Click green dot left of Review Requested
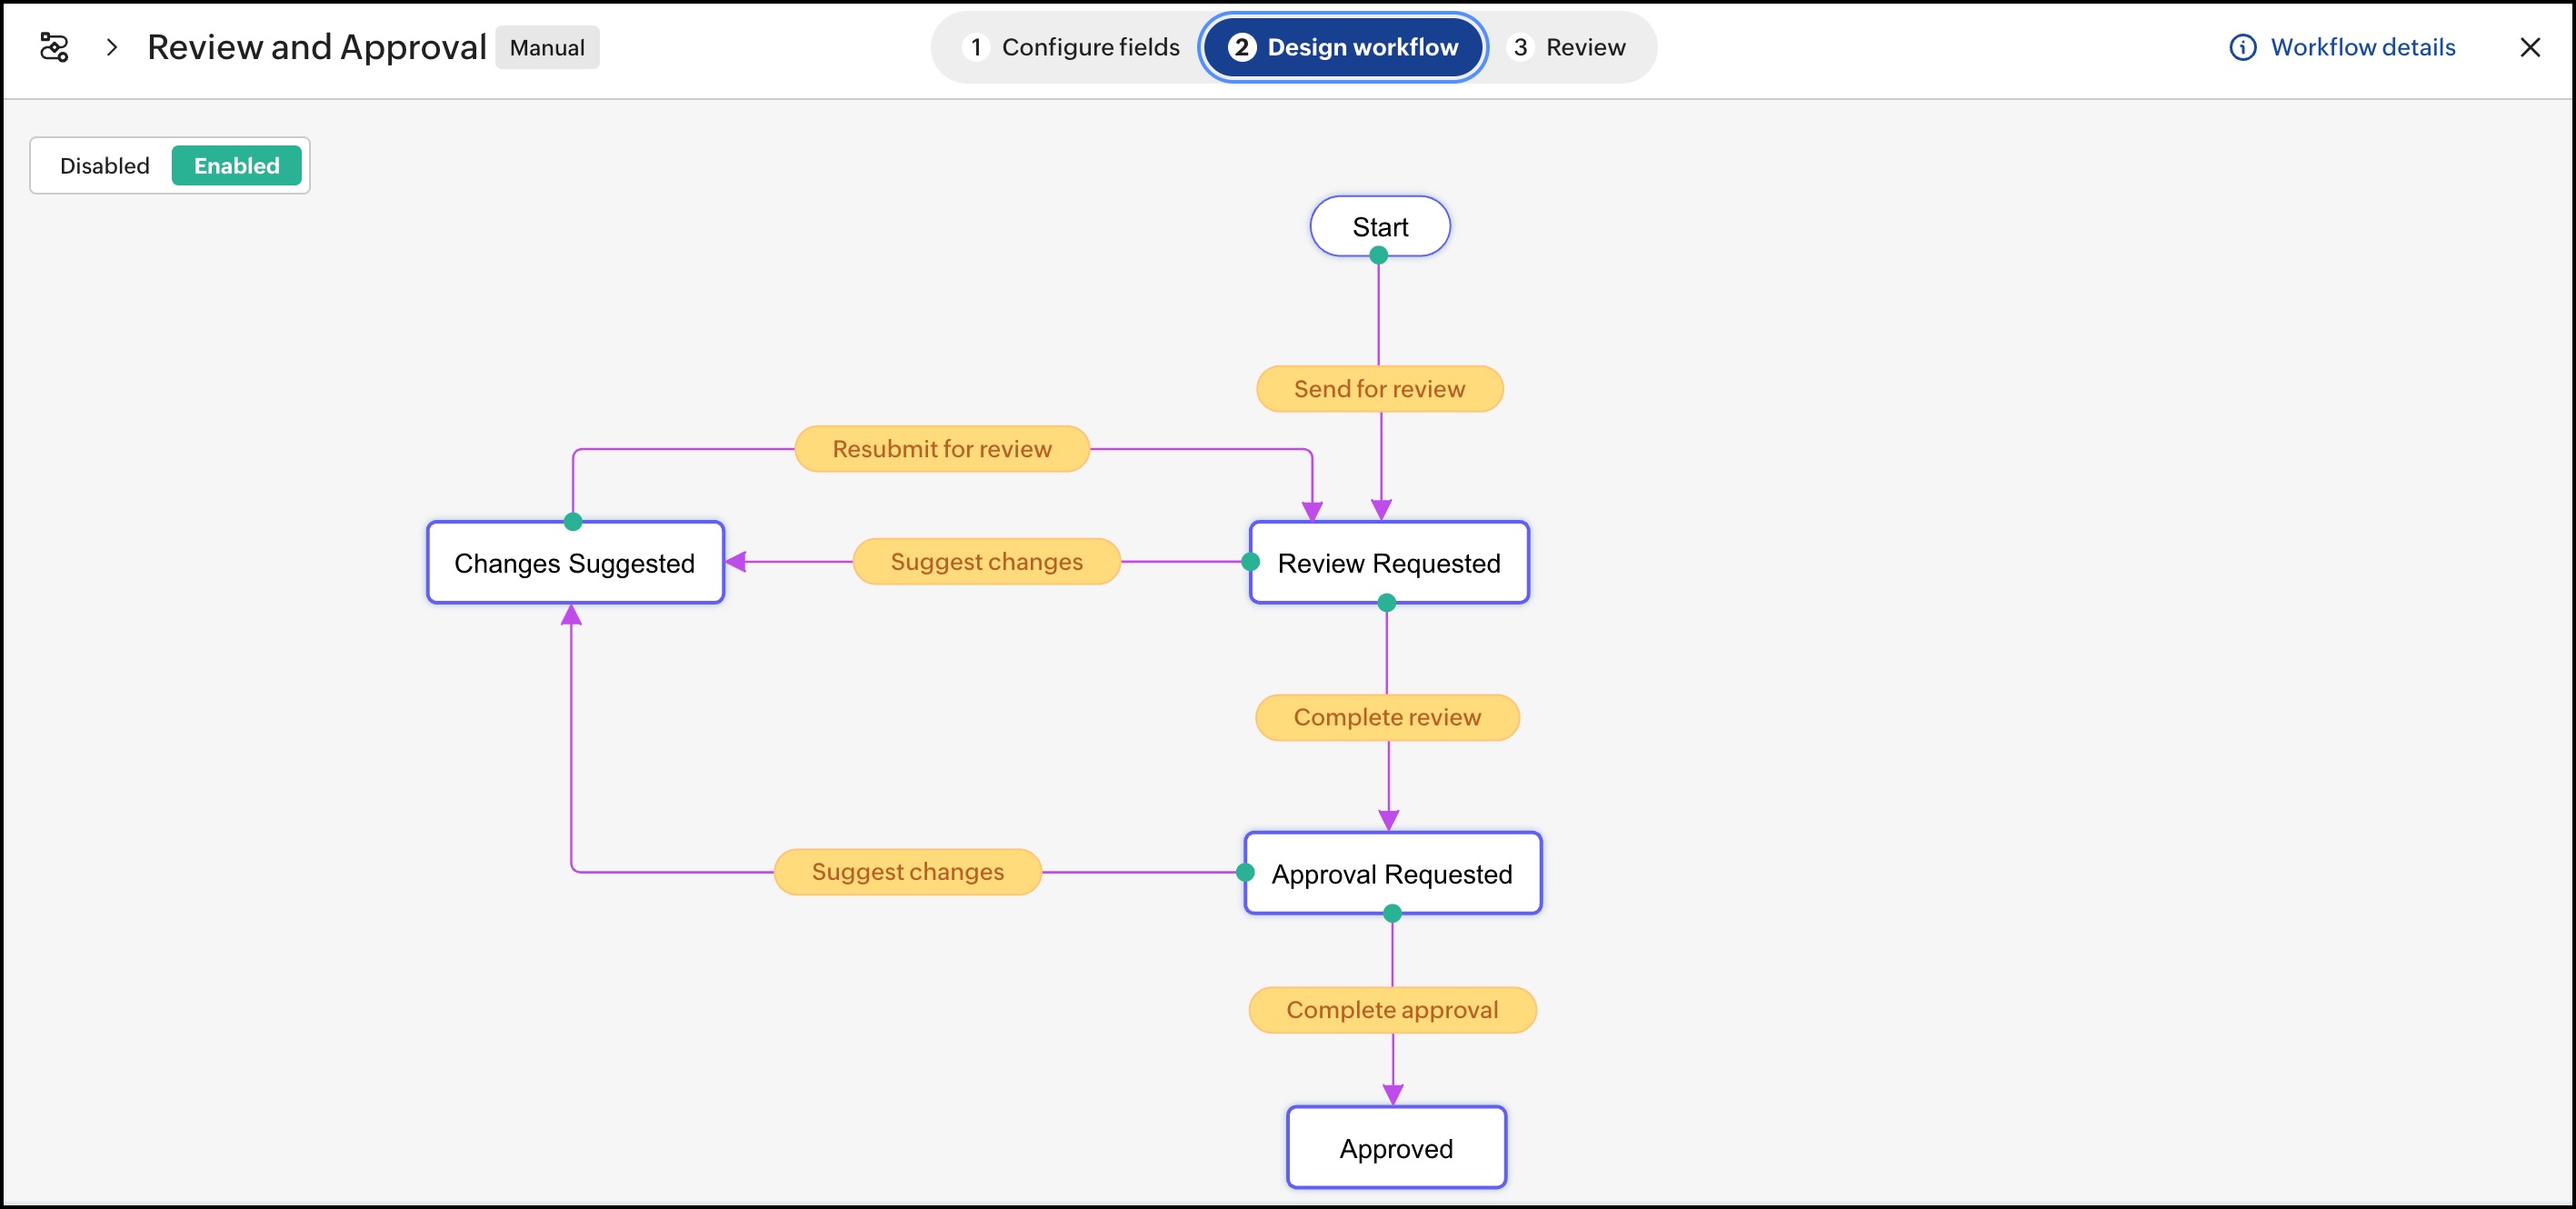This screenshot has width=2576, height=1209. (x=1250, y=562)
